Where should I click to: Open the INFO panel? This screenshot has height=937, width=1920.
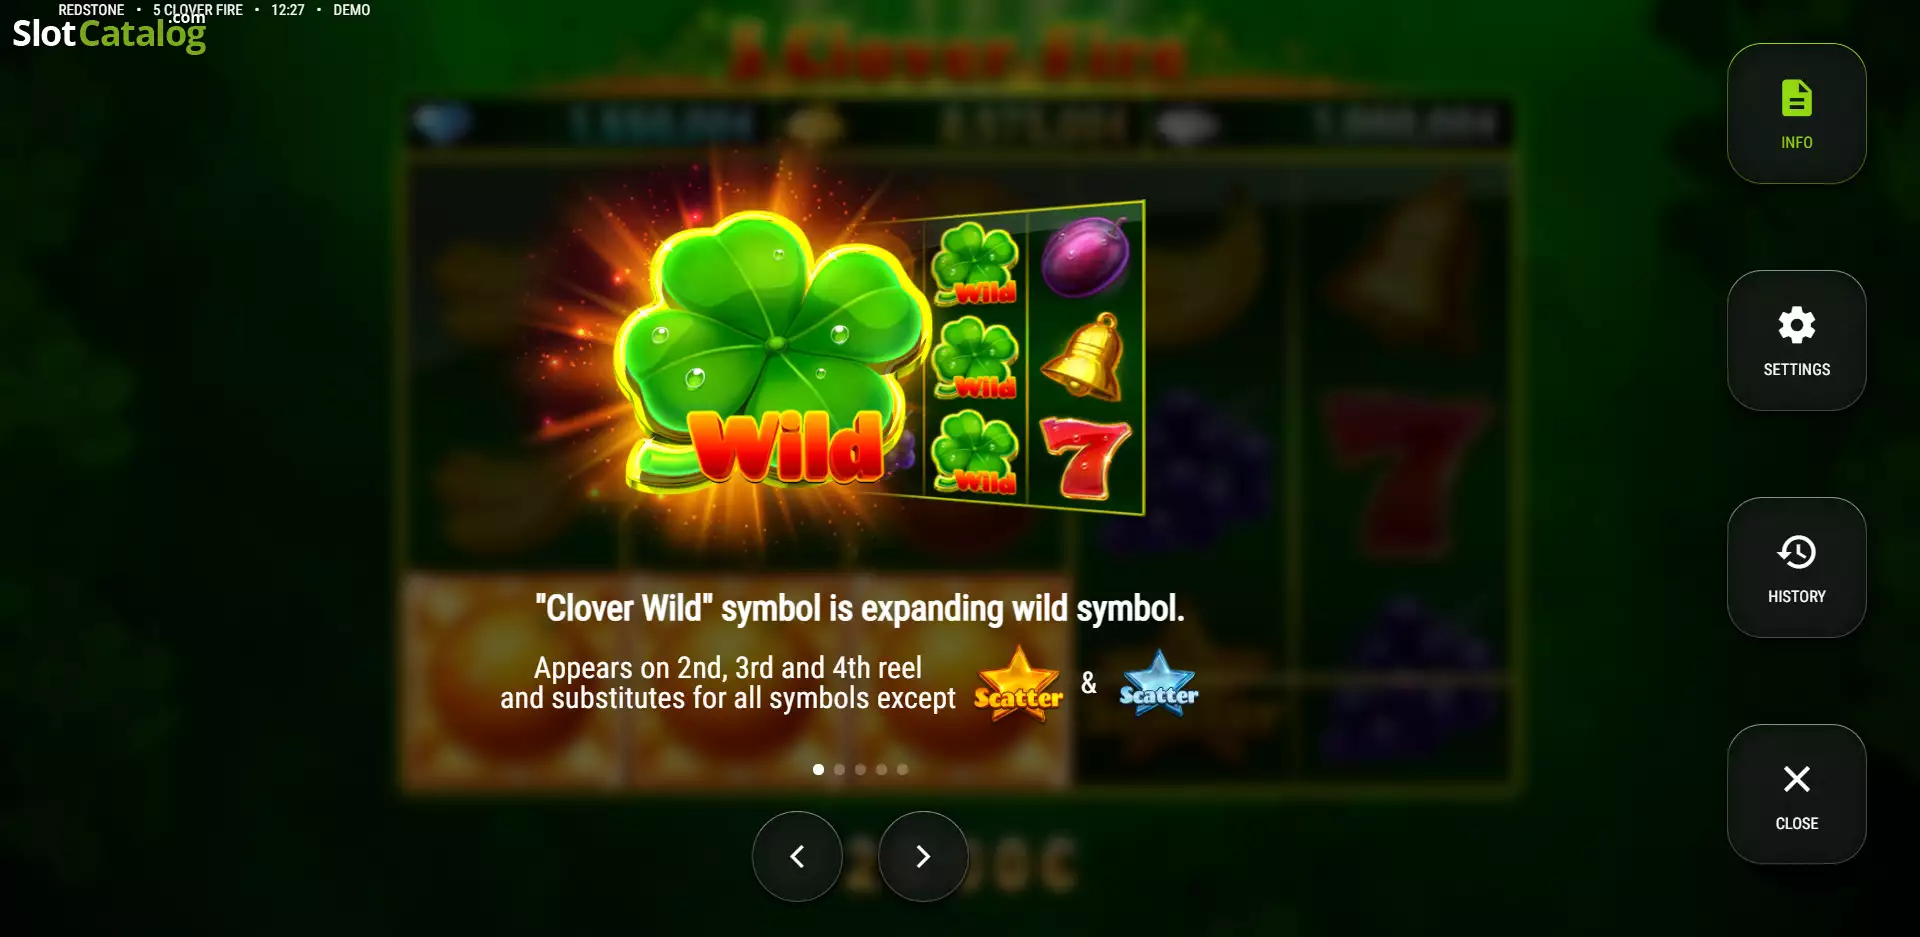pyautogui.click(x=1796, y=114)
